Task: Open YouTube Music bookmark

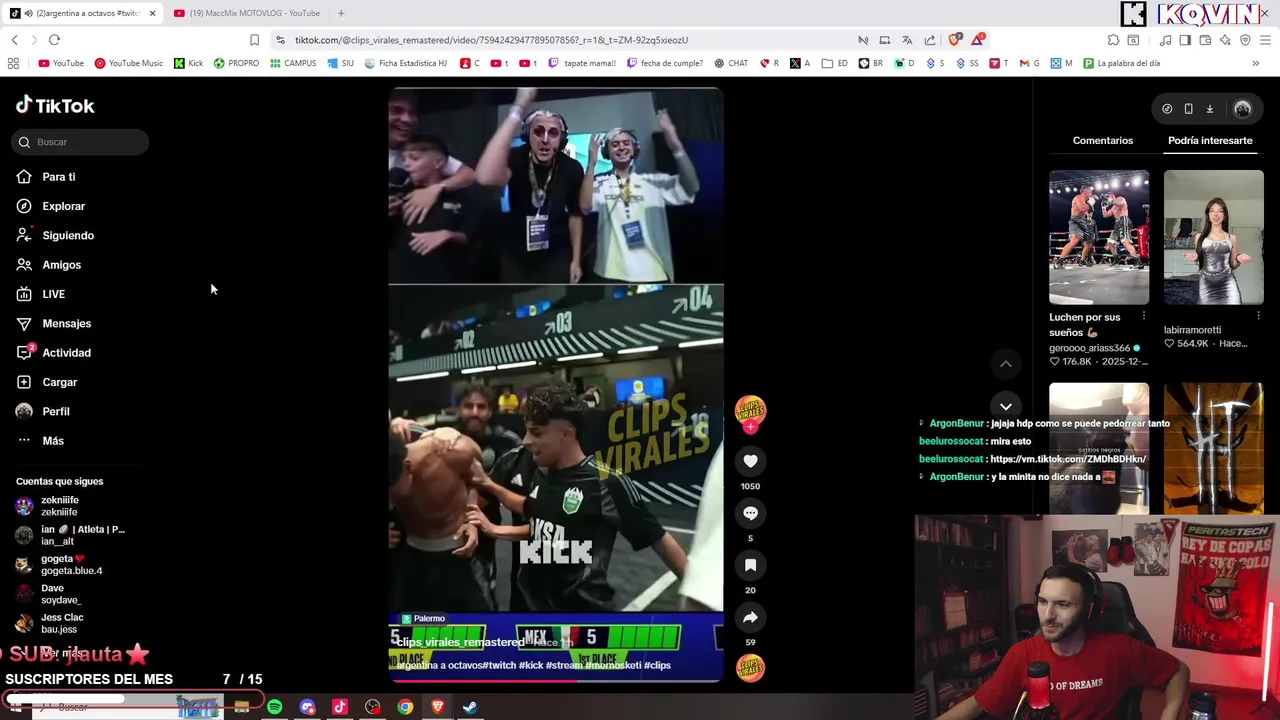Action: [128, 63]
